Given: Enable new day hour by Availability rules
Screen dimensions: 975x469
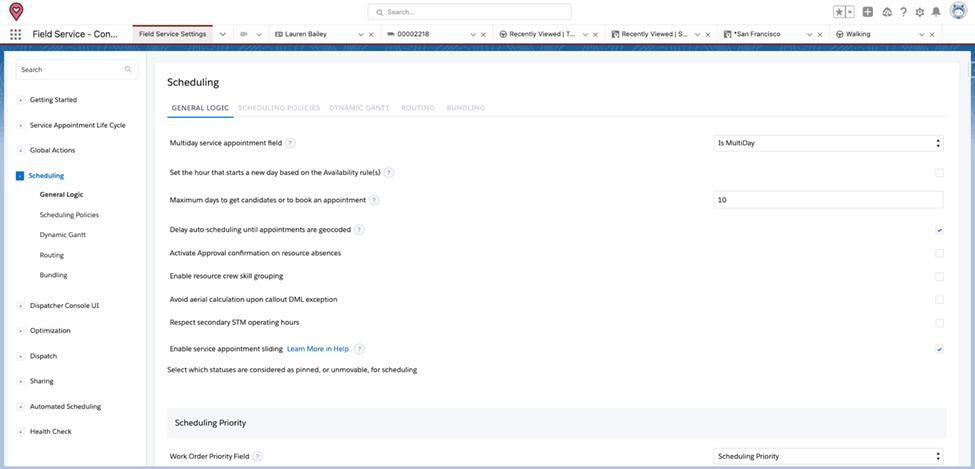Looking at the screenshot, I should (940, 173).
